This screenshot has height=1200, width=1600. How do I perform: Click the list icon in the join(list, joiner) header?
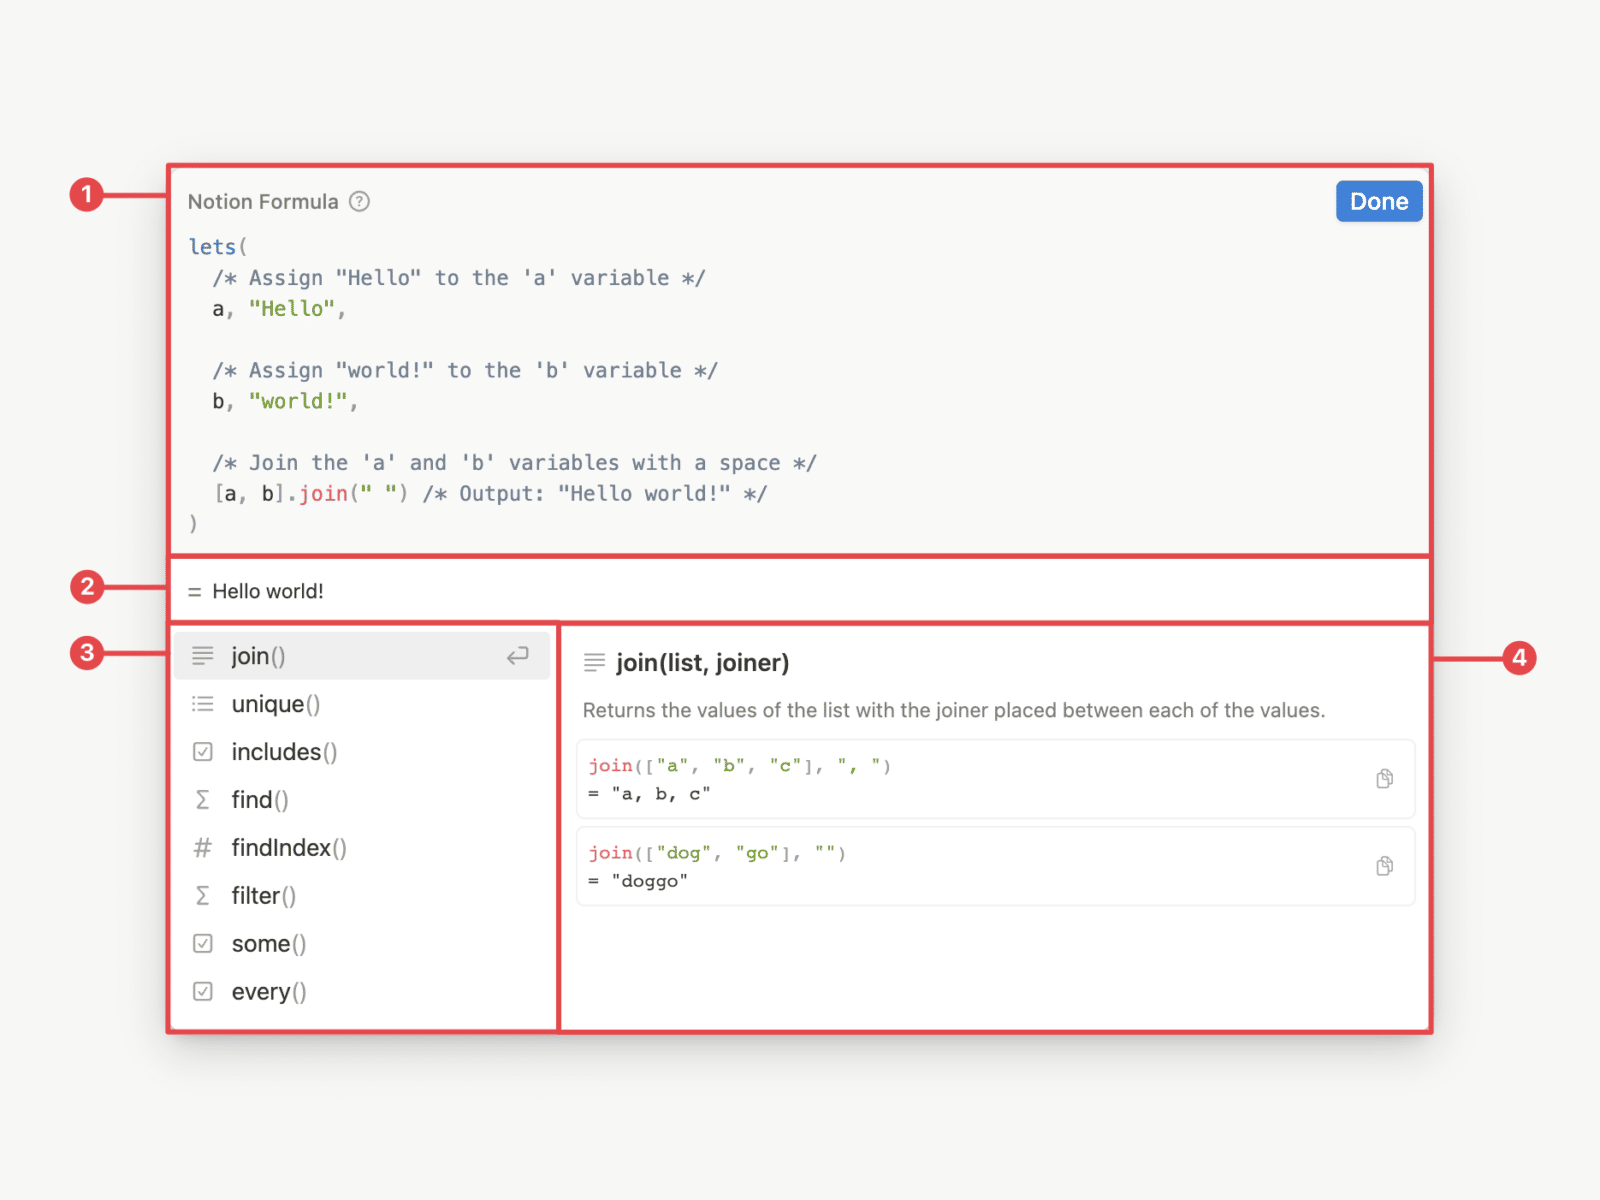coord(595,662)
